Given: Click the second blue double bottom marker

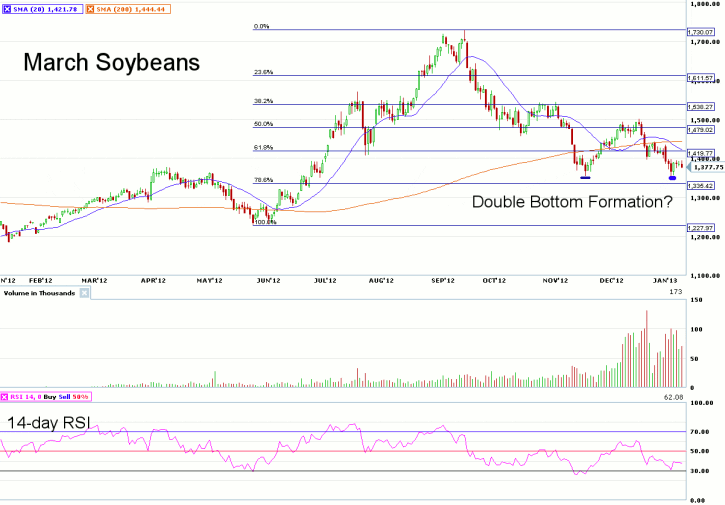Looking at the screenshot, I should click(x=671, y=178).
